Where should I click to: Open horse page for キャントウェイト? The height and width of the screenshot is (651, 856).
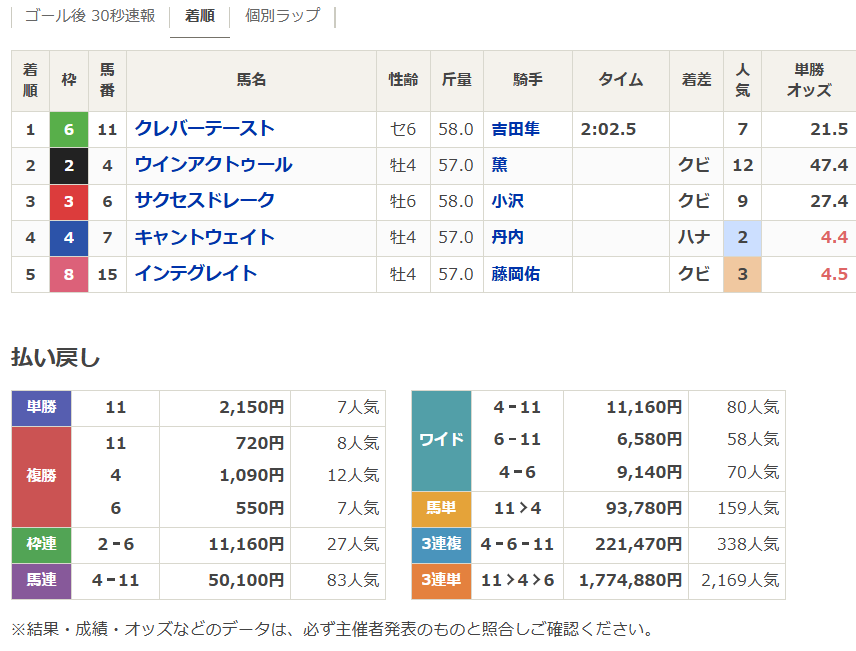point(205,238)
